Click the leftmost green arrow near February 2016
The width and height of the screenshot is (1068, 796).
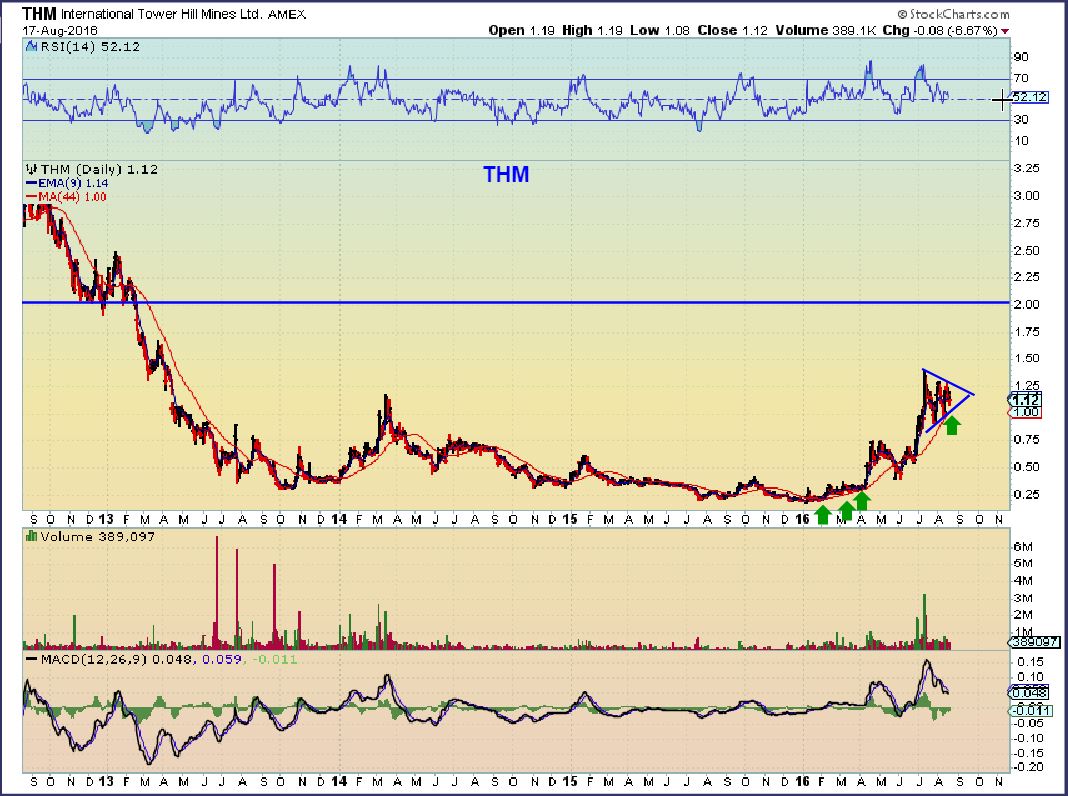click(x=822, y=514)
